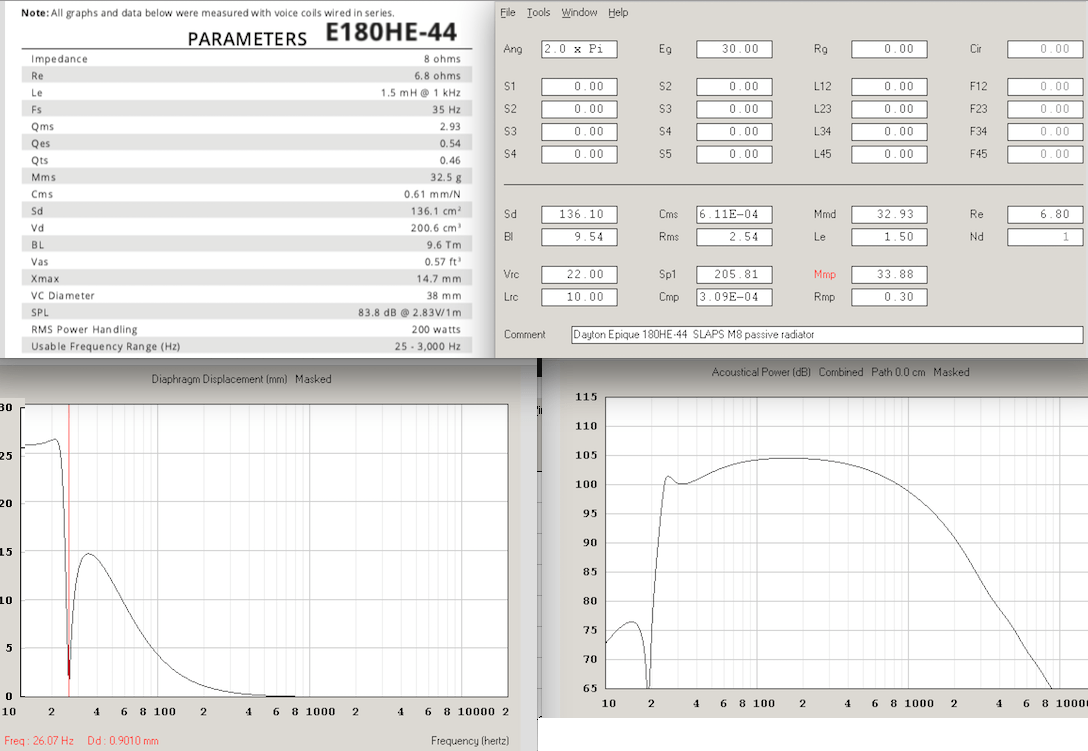Edit the Cmp field value 3.09E-04
The image size is (1088, 751).
tap(734, 297)
